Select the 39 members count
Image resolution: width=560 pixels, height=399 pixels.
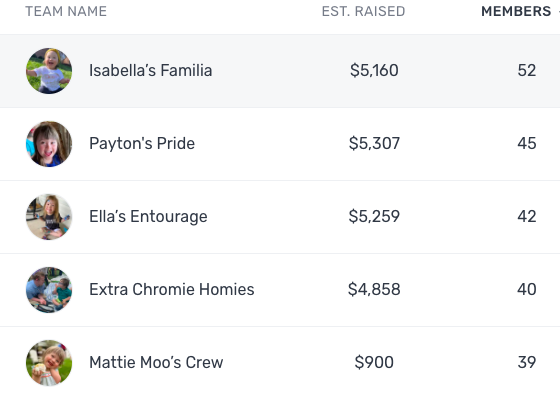(527, 362)
